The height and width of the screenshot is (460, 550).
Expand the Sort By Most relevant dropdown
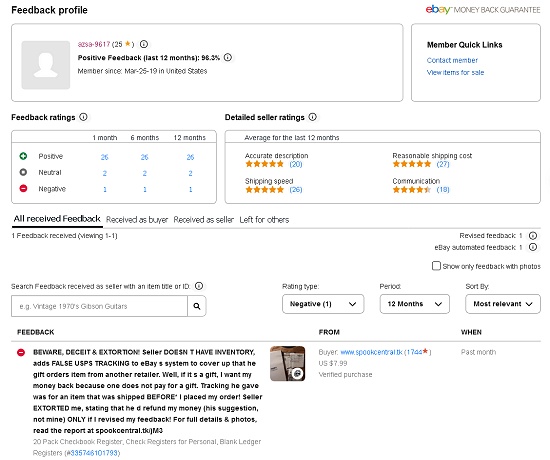tap(503, 304)
